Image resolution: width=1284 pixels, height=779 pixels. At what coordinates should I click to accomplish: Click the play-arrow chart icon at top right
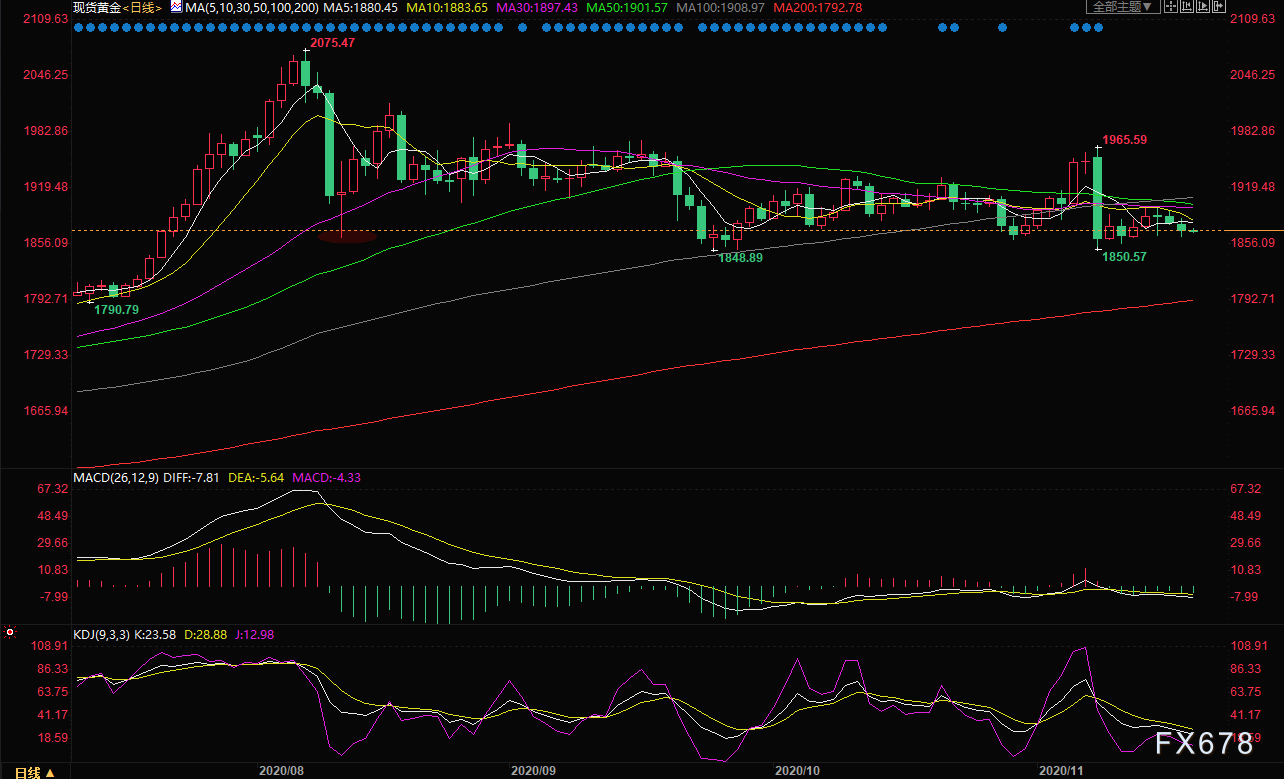pos(1202,6)
